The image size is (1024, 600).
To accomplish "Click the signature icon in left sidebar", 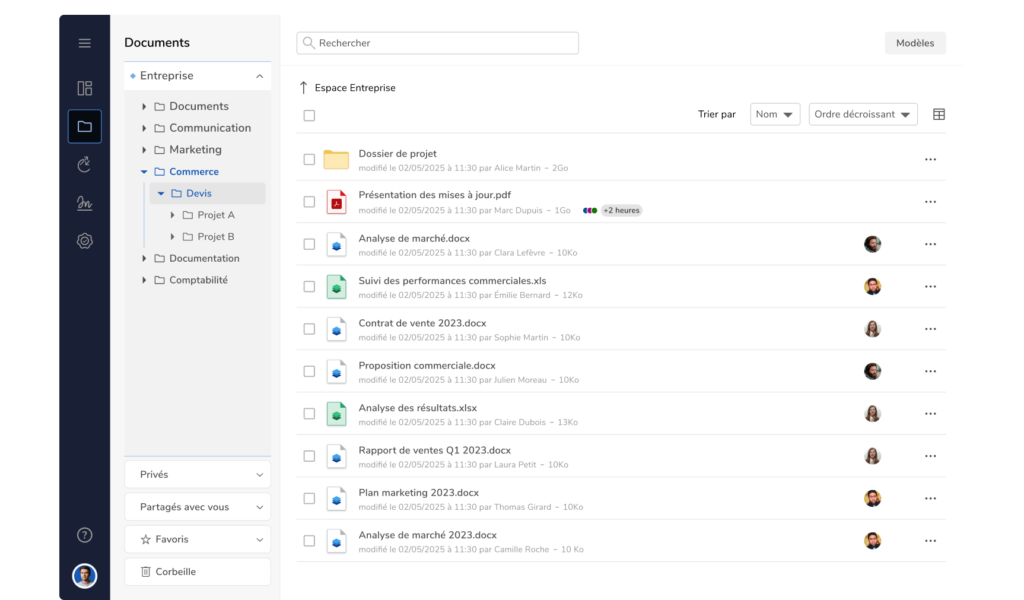I will pos(85,203).
